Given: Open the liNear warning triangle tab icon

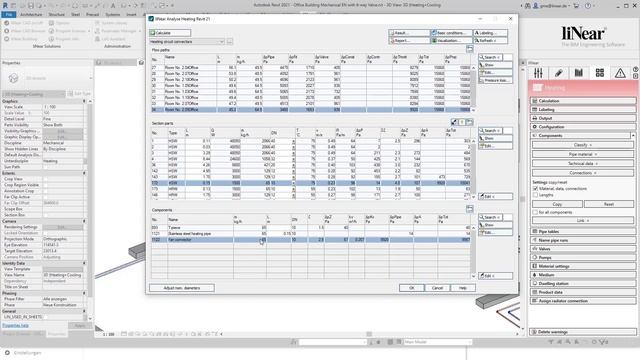Looking at the screenshot, I should pyautogui.click(x=620, y=73).
